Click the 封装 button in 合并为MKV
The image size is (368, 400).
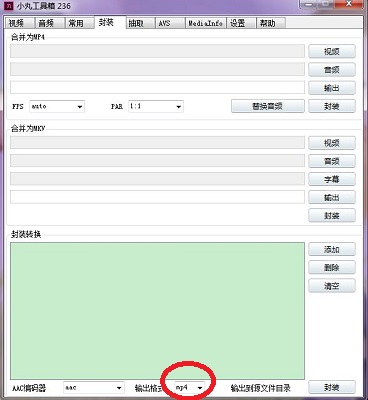click(x=332, y=216)
